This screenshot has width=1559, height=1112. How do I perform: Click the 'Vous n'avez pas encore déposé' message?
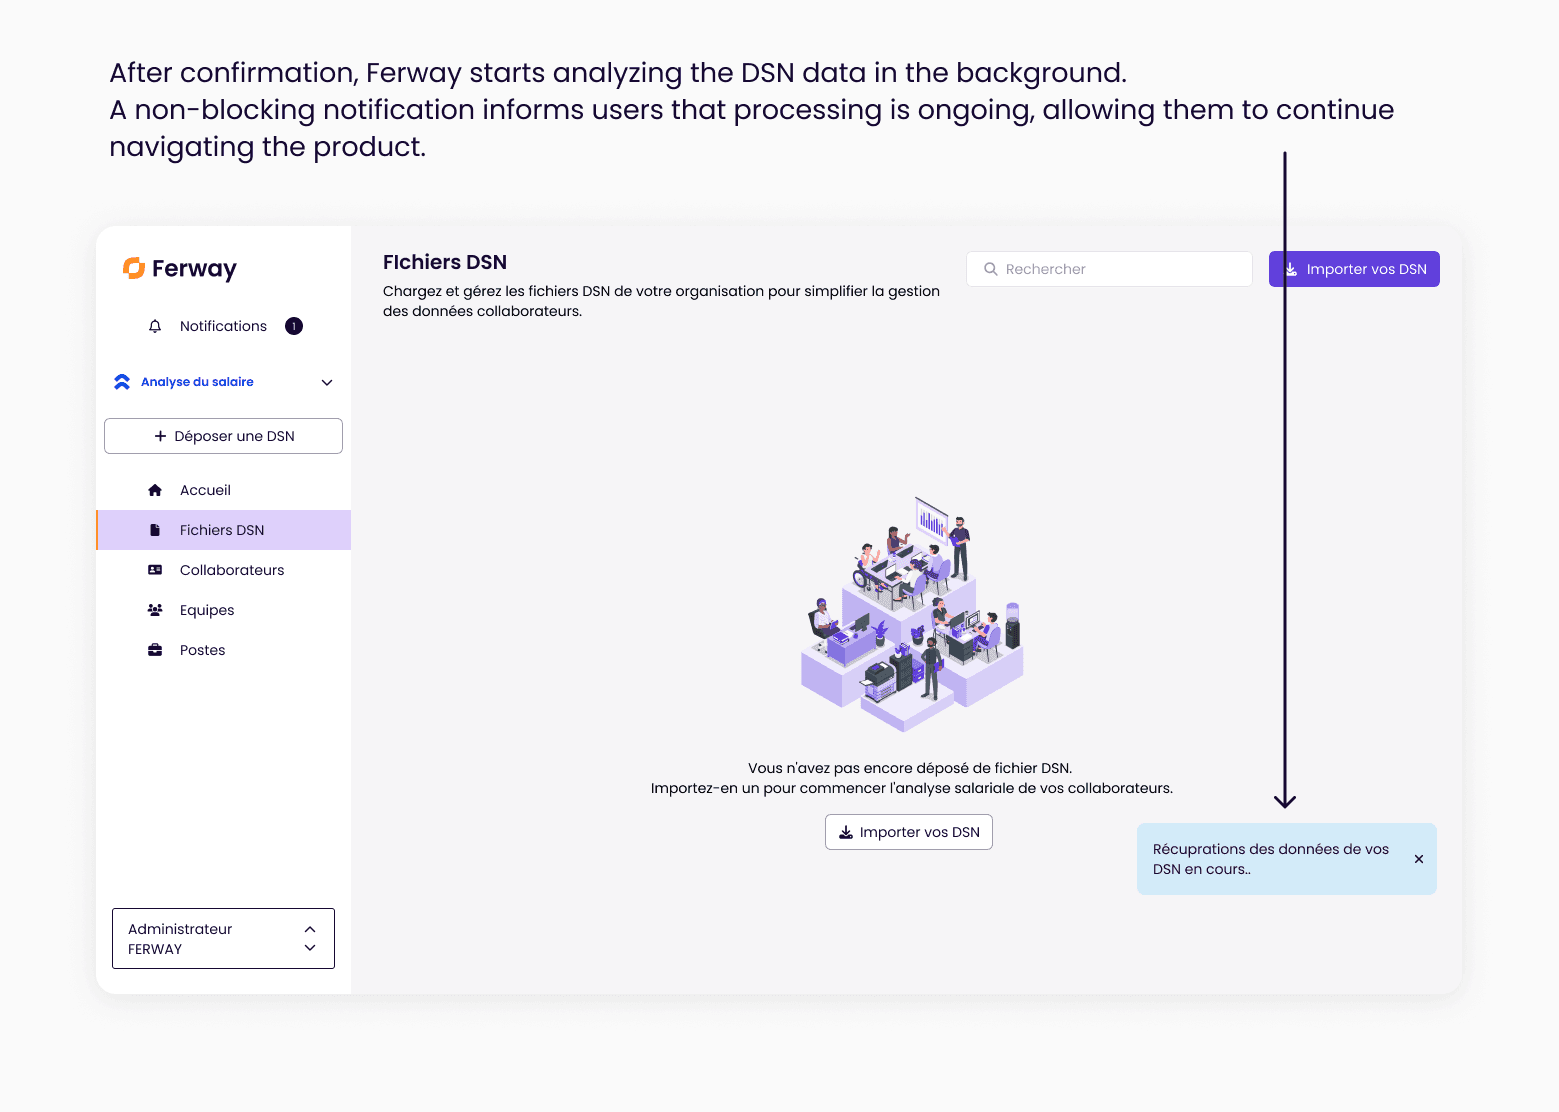pos(910,768)
